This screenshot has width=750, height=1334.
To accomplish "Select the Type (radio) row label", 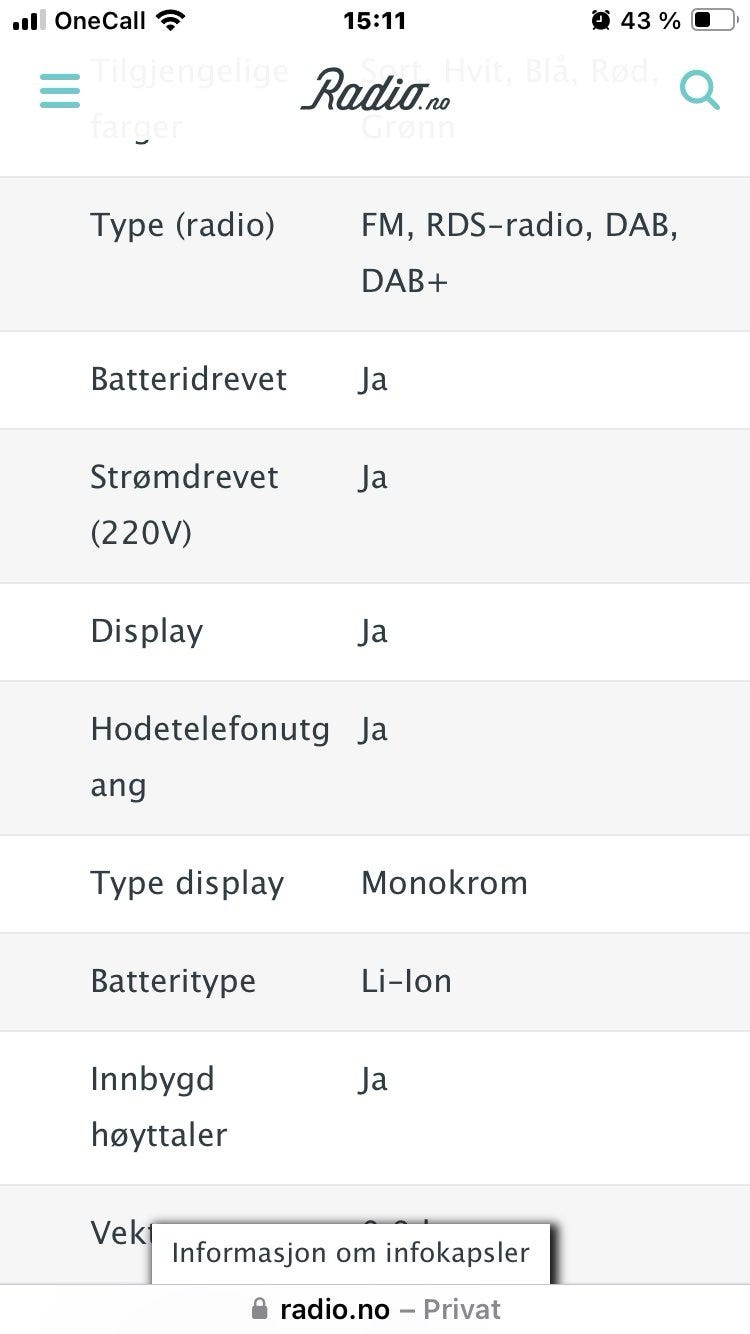I will 183,225.
